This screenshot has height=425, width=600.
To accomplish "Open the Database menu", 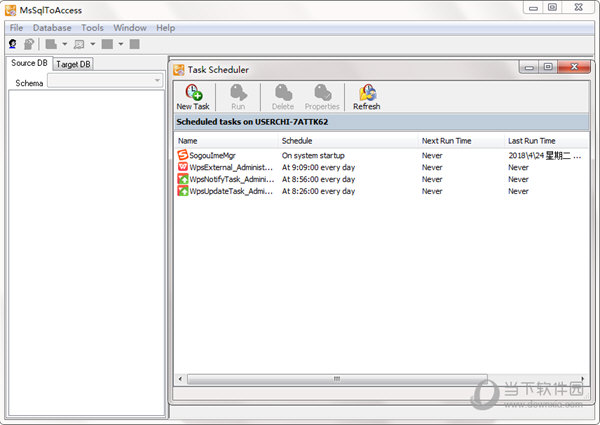I will pos(52,28).
